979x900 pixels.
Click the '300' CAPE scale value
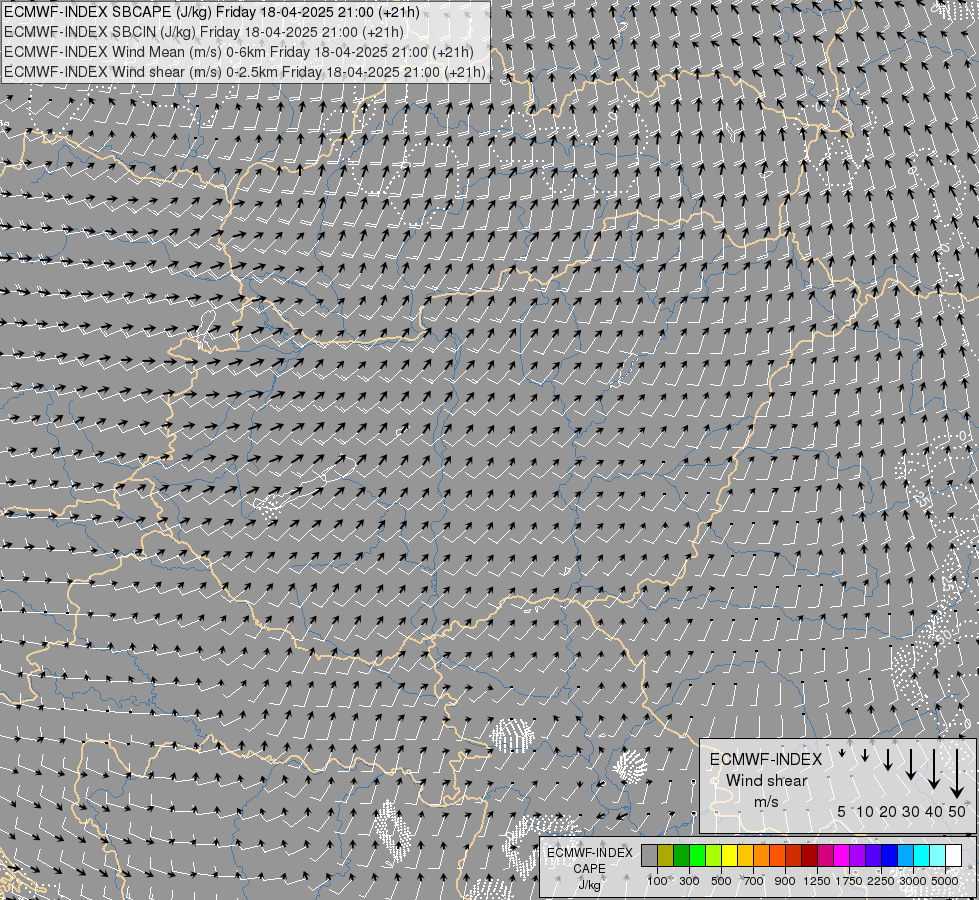click(689, 881)
